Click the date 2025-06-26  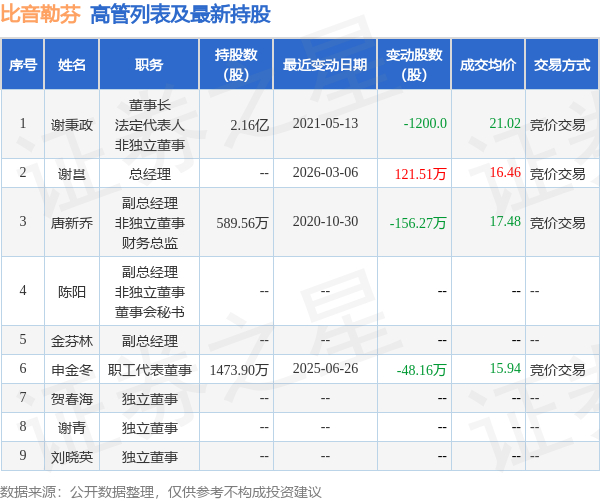pyautogui.click(x=325, y=368)
